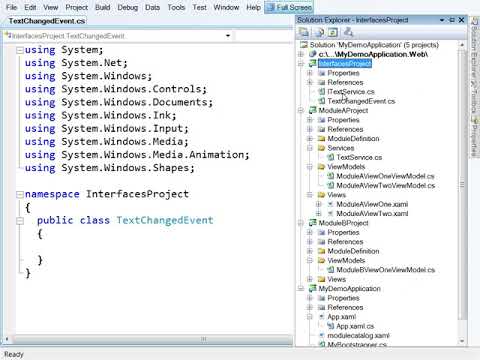Expand ModuleDefinition under ModuleAProject
This screenshot has height=360, width=480.
[310, 138]
